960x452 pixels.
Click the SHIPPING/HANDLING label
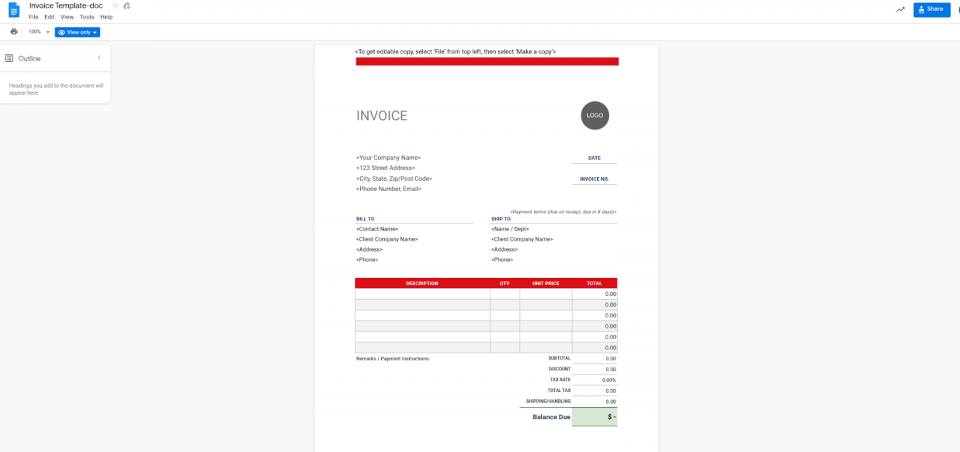[549, 401]
